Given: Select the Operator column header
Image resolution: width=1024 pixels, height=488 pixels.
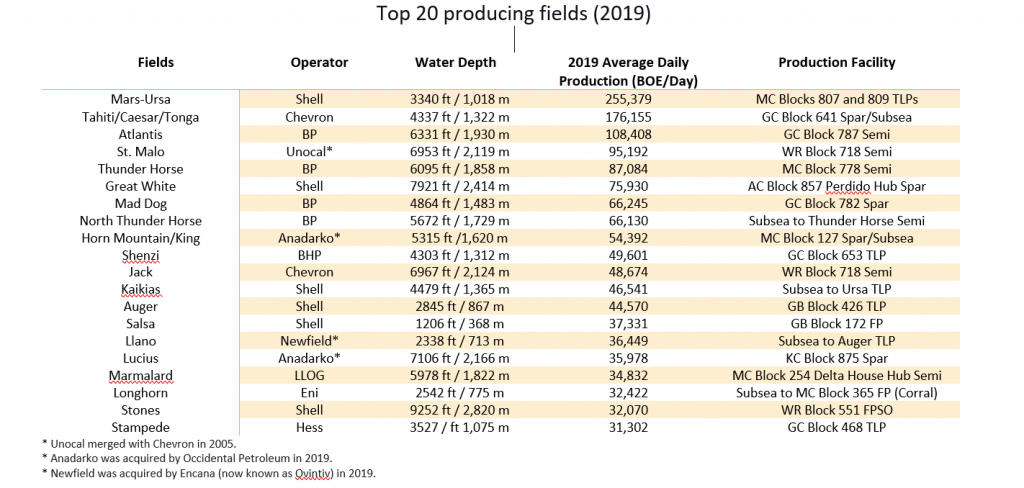Looking at the screenshot, I should [x=319, y=62].
